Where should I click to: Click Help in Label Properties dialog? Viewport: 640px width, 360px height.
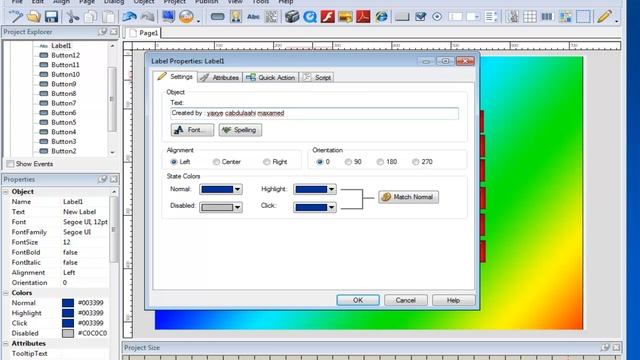453,300
